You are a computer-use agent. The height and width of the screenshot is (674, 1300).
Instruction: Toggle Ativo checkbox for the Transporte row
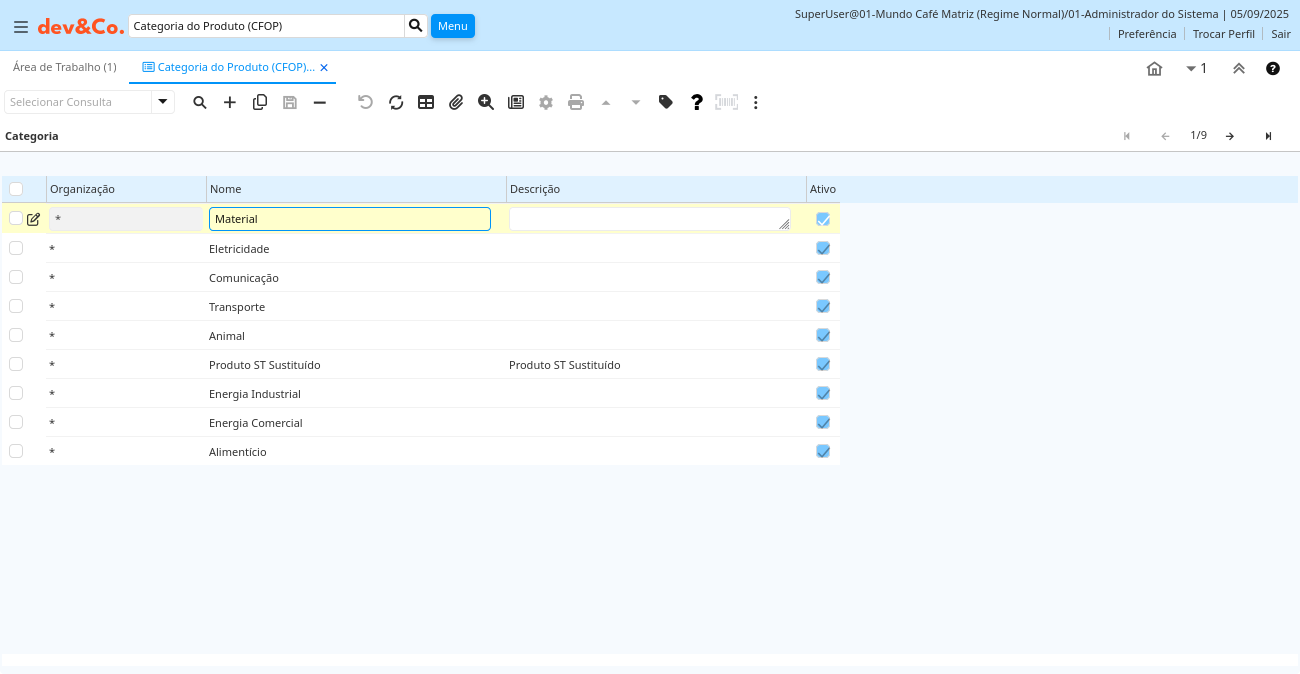pyautogui.click(x=823, y=306)
